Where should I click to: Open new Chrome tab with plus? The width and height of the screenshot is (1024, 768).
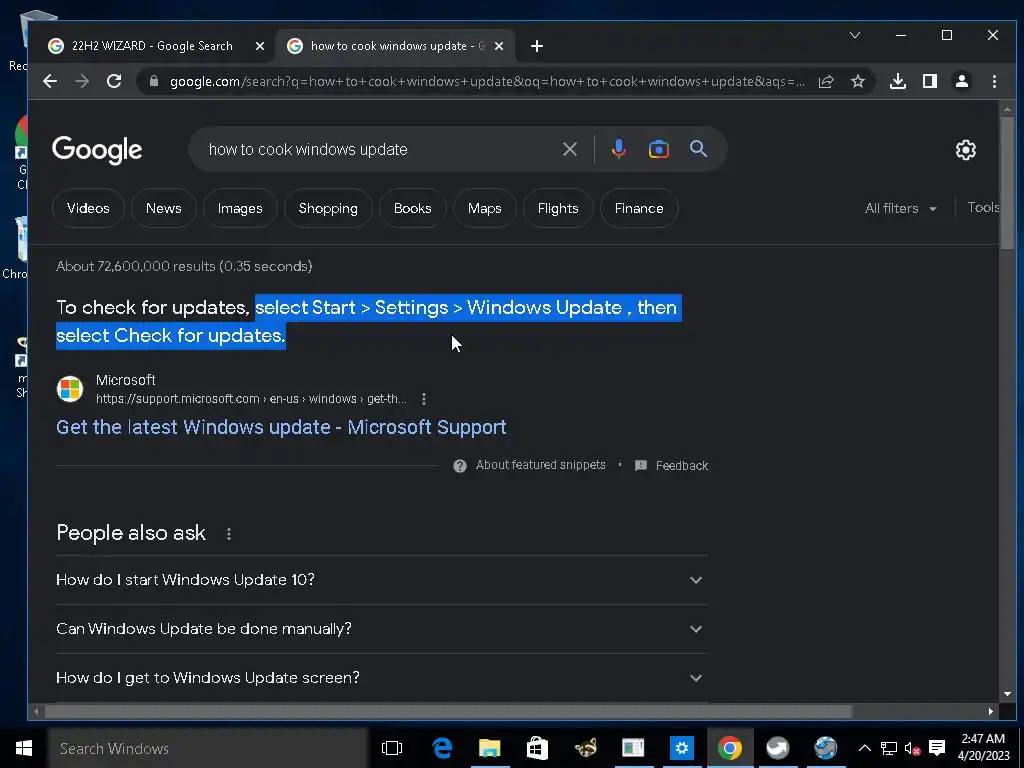pyautogui.click(x=537, y=46)
